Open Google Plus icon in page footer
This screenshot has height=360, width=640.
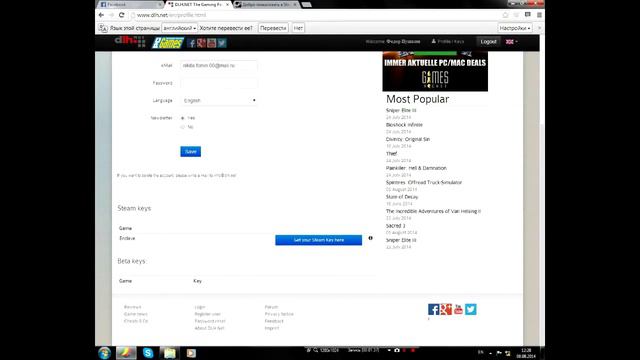point(446,309)
